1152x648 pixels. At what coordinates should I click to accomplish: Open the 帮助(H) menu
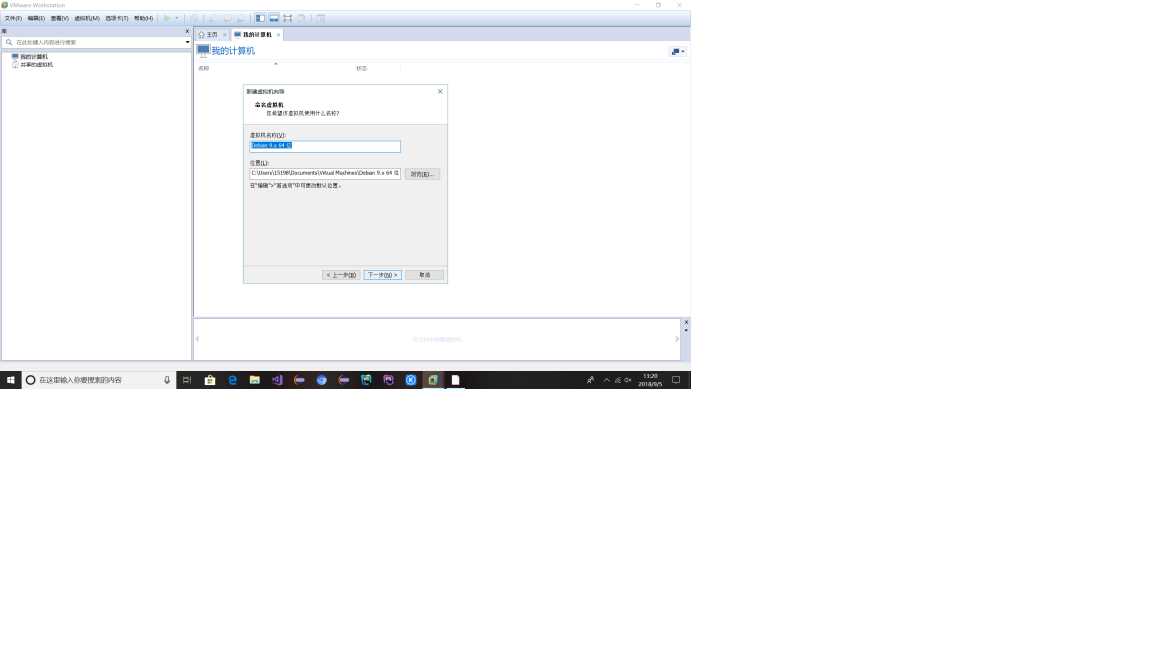[x=143, y=18]
